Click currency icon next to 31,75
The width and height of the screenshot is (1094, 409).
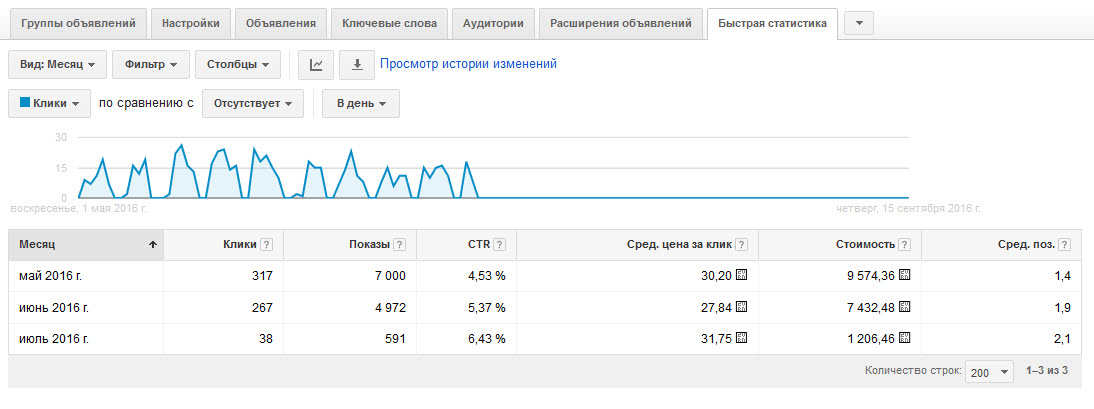tap(742, 339)
